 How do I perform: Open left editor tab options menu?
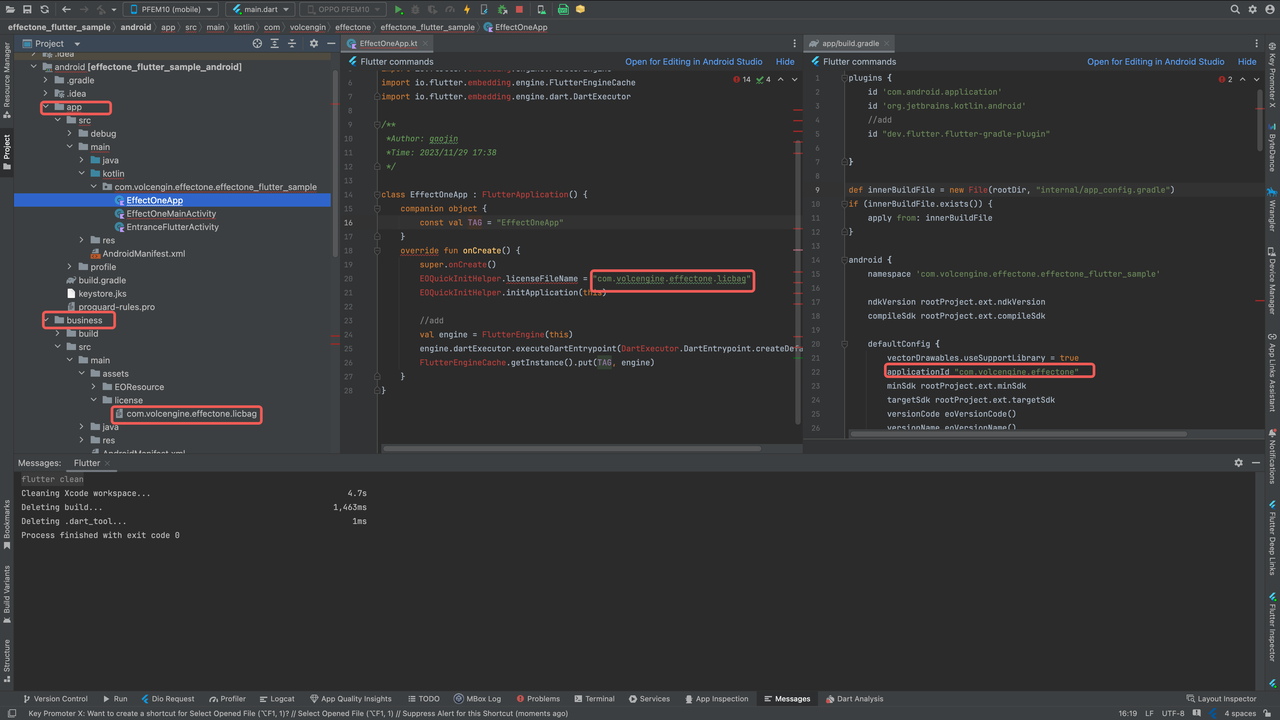pyautogui.click(x=795, y=43)
